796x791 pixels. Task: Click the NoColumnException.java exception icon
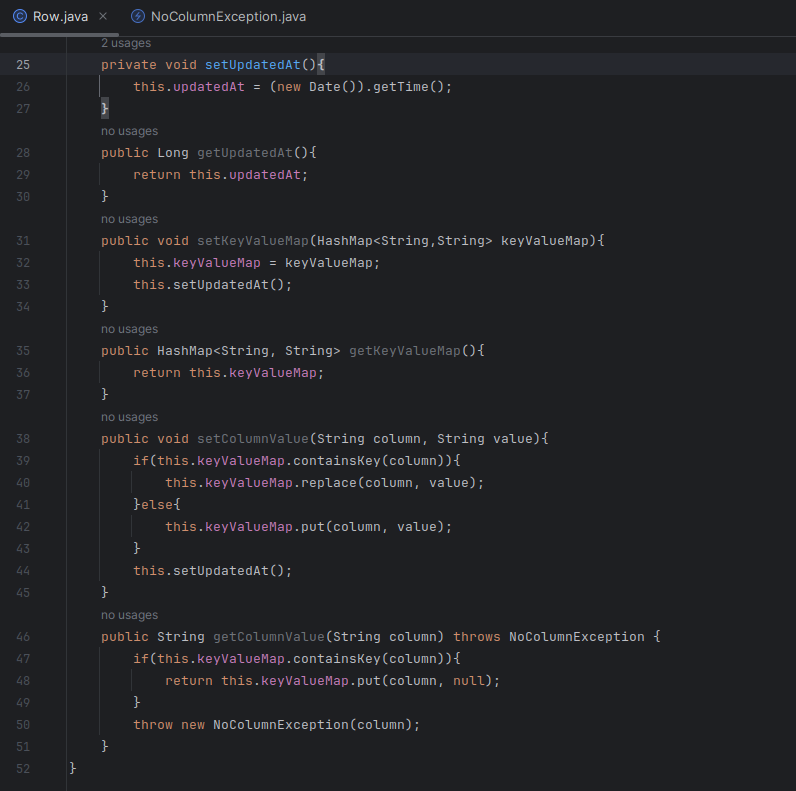[138, 17]
